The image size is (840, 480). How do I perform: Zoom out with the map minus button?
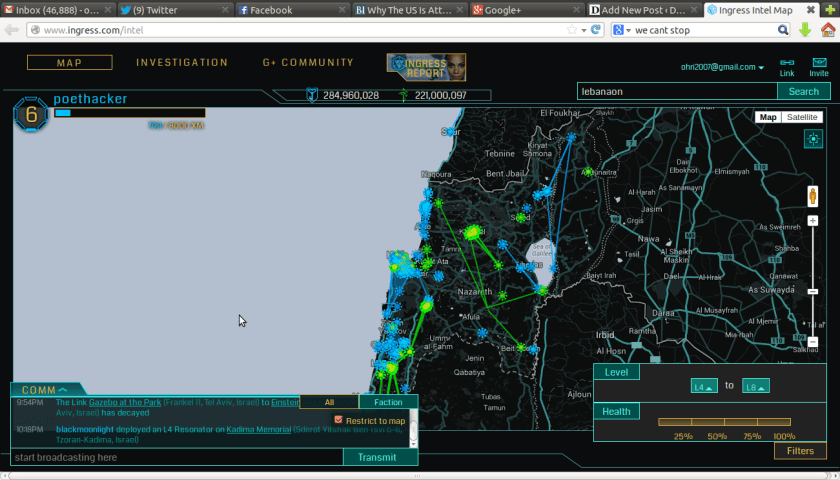(x=813, y=341)
